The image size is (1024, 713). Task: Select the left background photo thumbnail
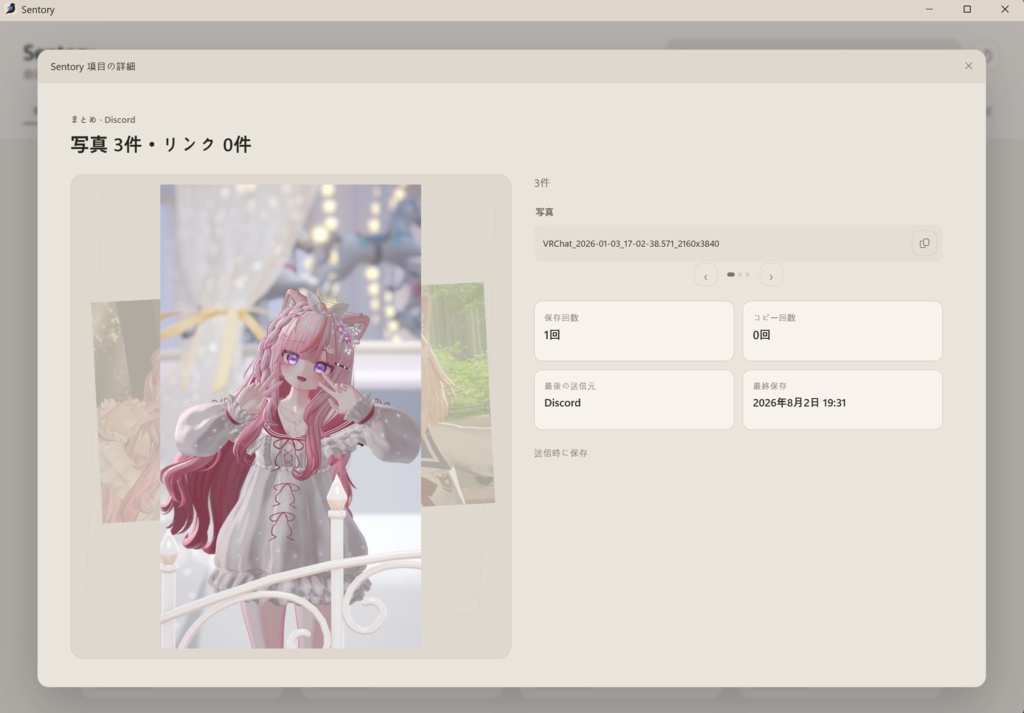(x=127, y=411)
